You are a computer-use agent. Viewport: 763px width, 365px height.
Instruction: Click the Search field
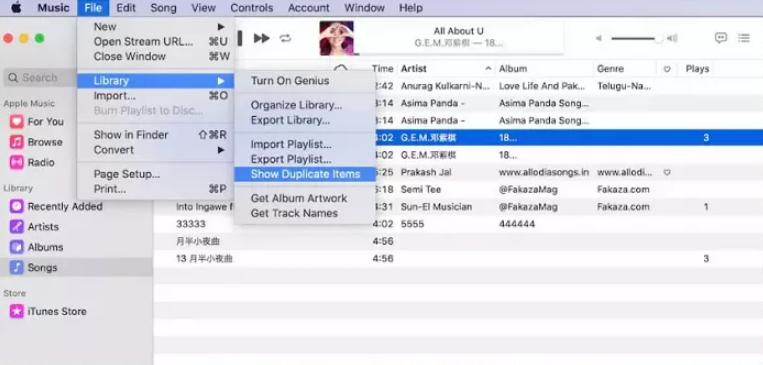[40, 77]
